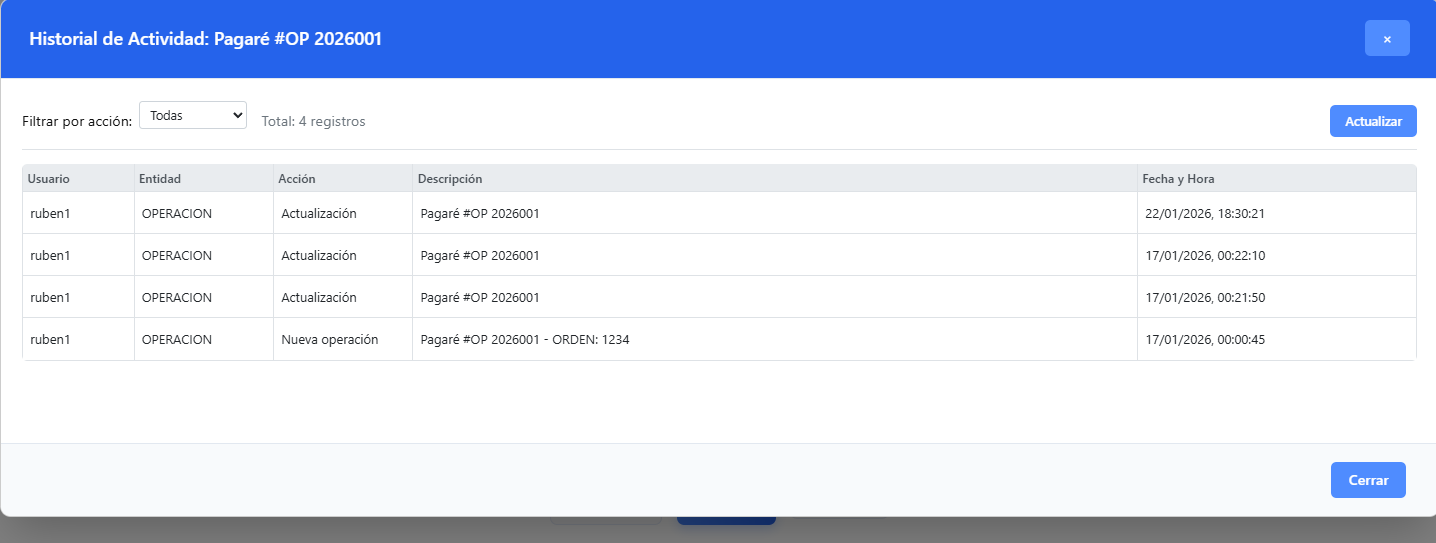Open the 'Filtrar por acción' dropdown
1436x543 pixels.
pos(193,116)
